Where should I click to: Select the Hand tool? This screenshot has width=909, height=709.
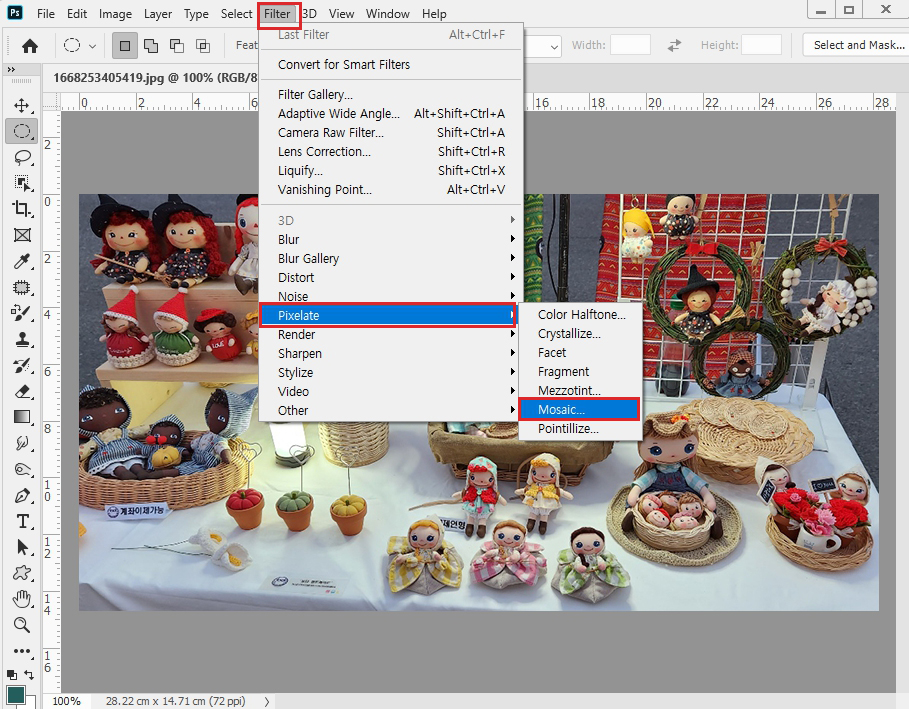point(21,599)
